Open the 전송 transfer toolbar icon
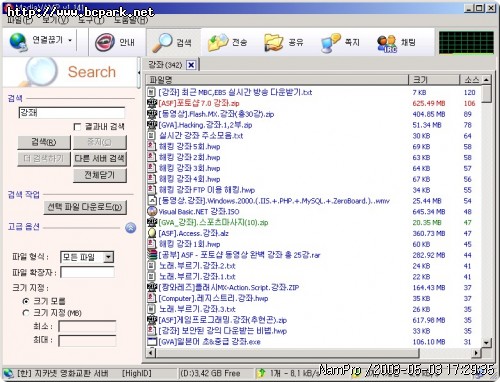Image resolution: width=500 pixels, height=382 pixels. [x=218, y=43]
